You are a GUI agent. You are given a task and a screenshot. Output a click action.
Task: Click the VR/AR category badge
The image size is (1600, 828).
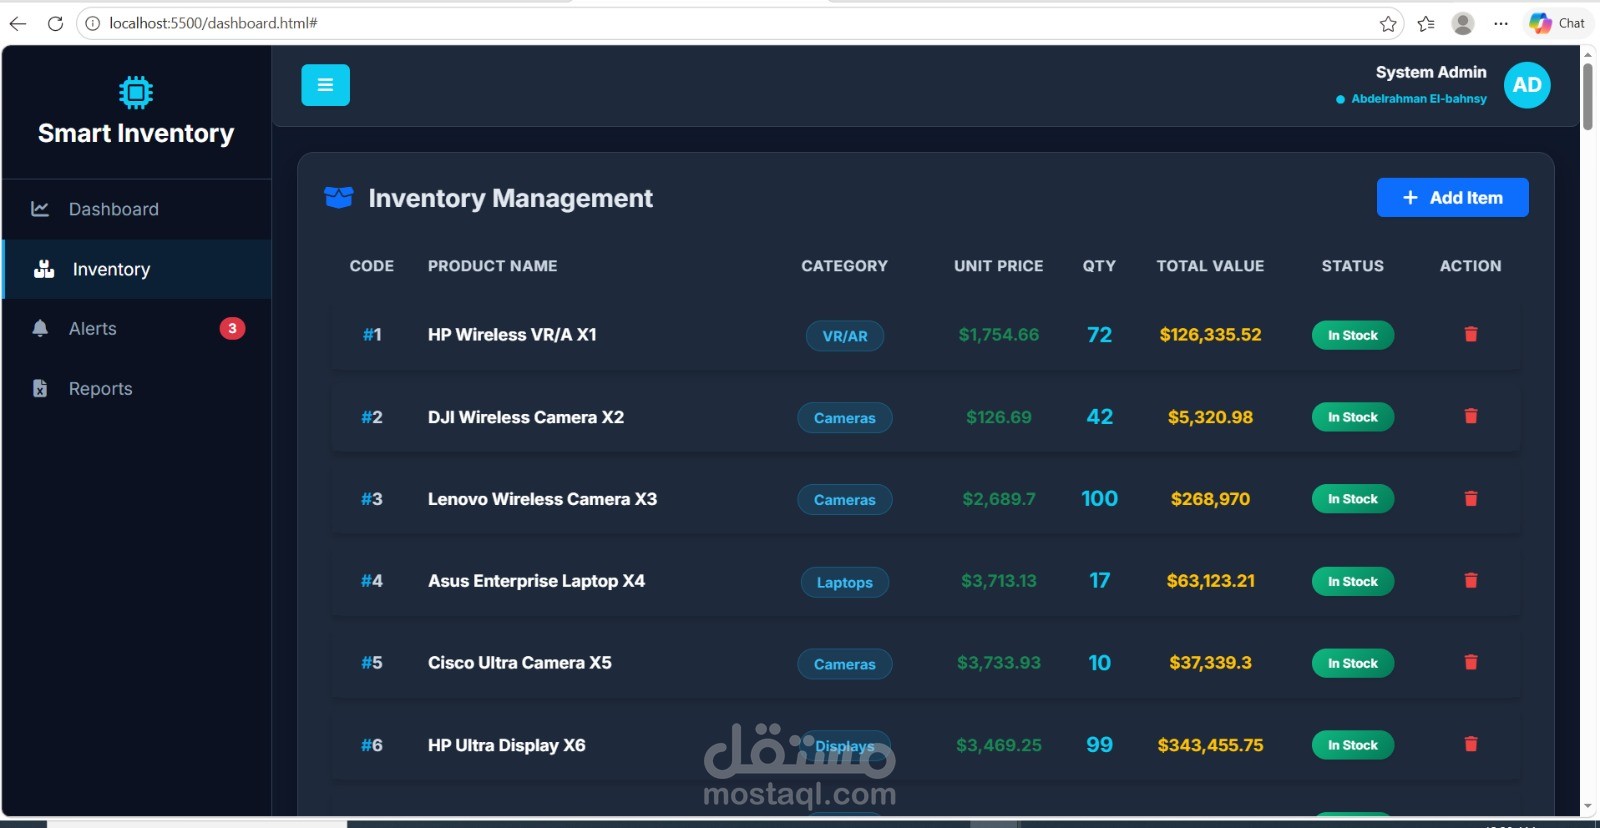tap(845, 336)
